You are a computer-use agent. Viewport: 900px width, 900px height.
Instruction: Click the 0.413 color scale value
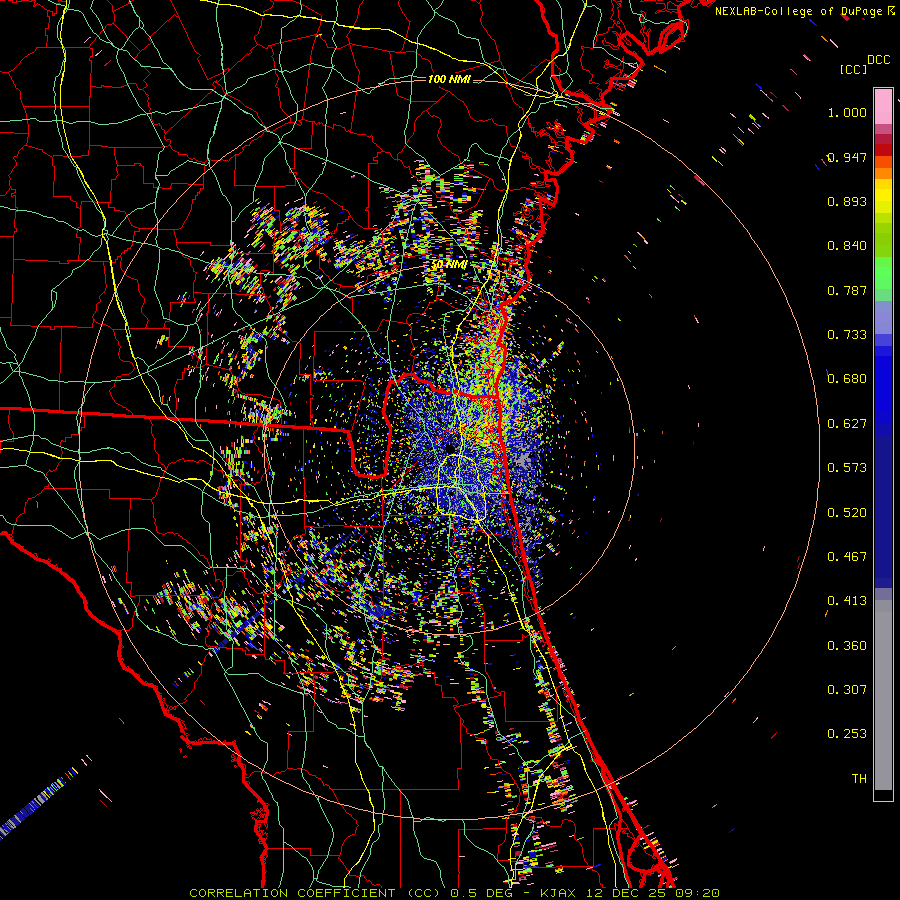[x=847, y=601]
